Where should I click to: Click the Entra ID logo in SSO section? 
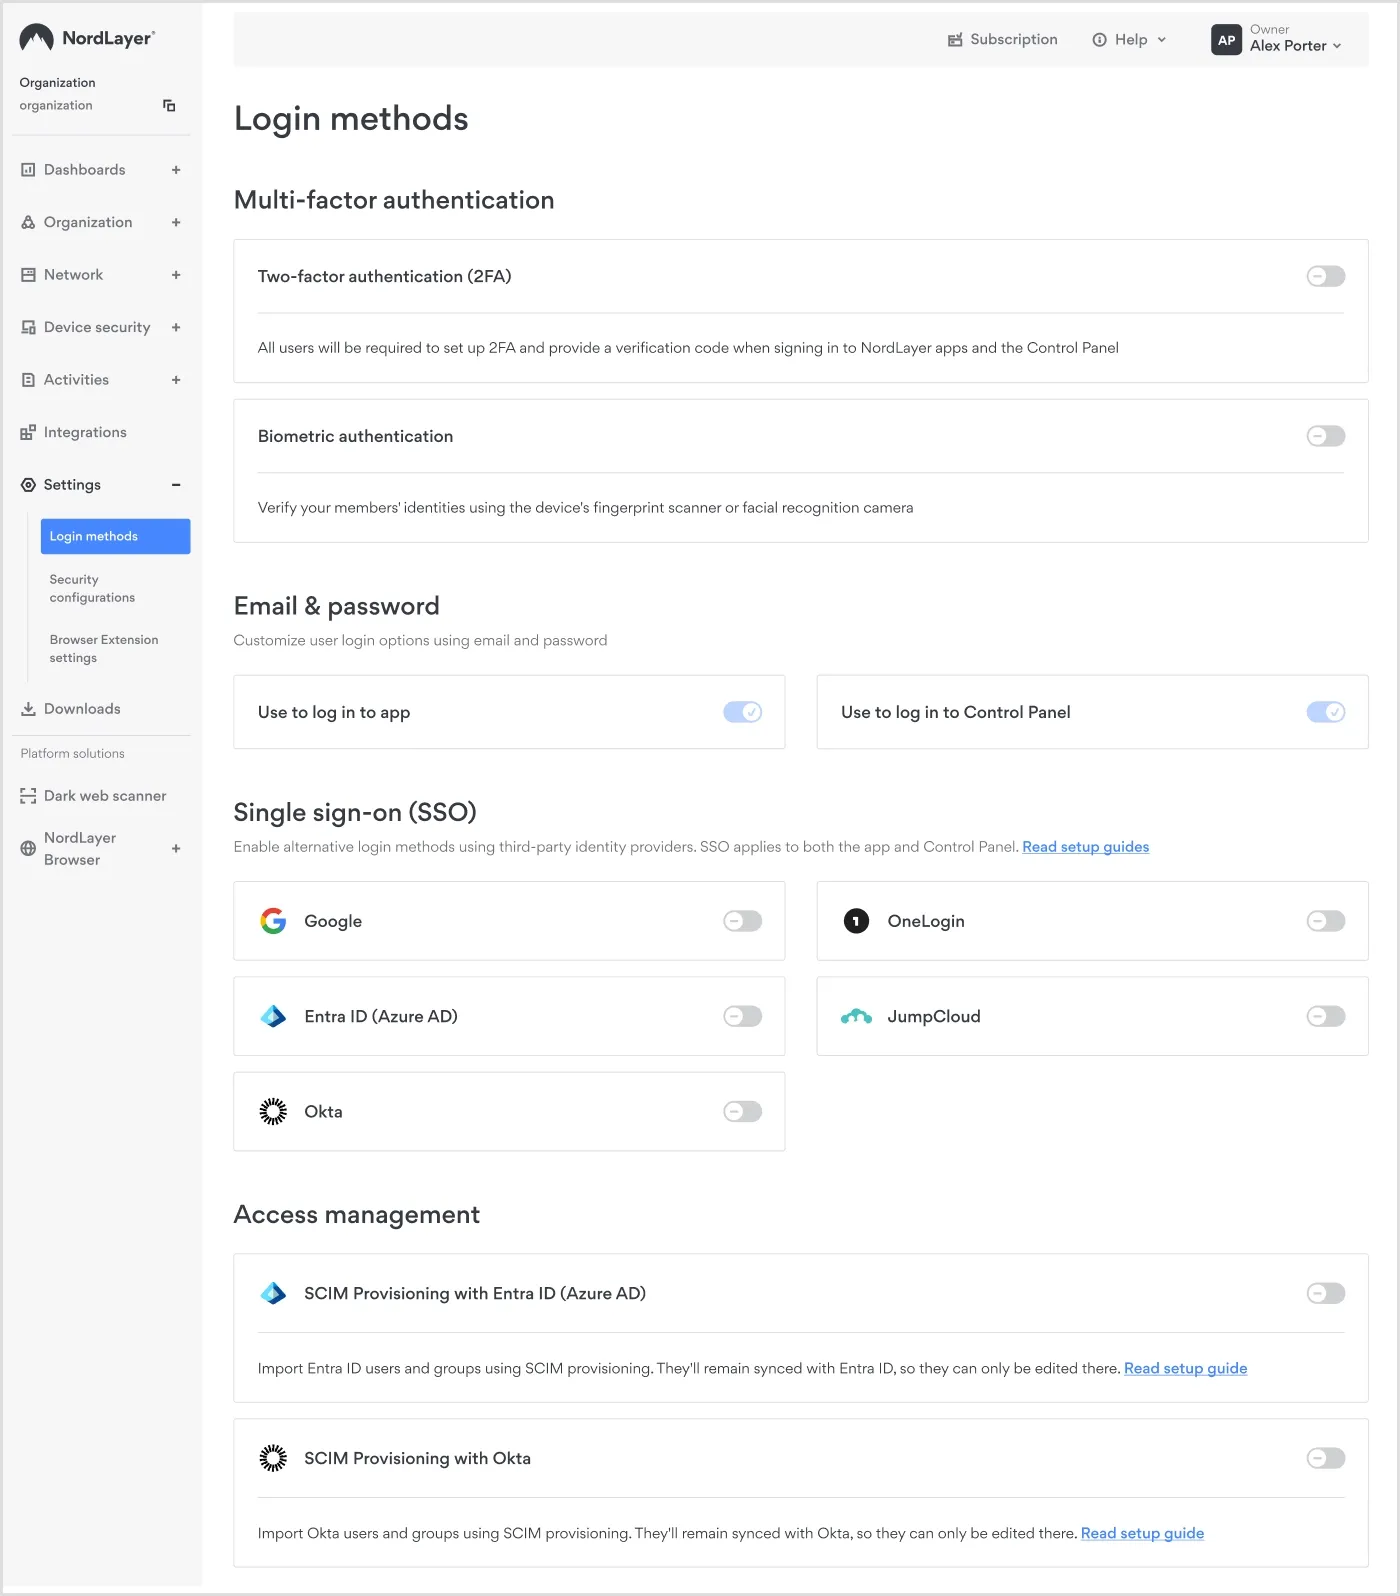point(273,1016)
